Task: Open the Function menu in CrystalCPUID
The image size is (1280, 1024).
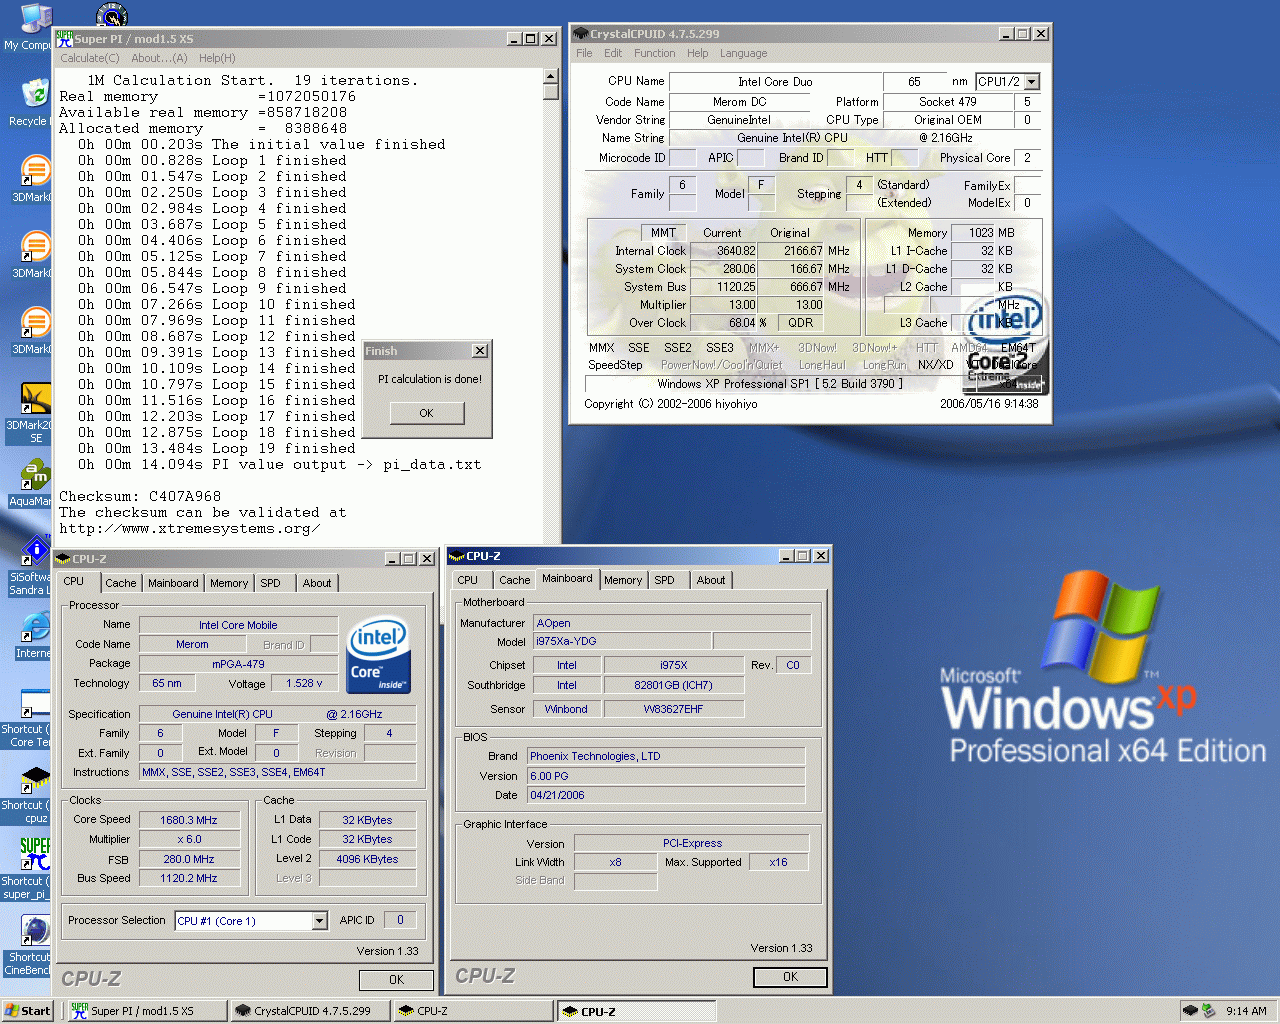Action: point(654,53)
